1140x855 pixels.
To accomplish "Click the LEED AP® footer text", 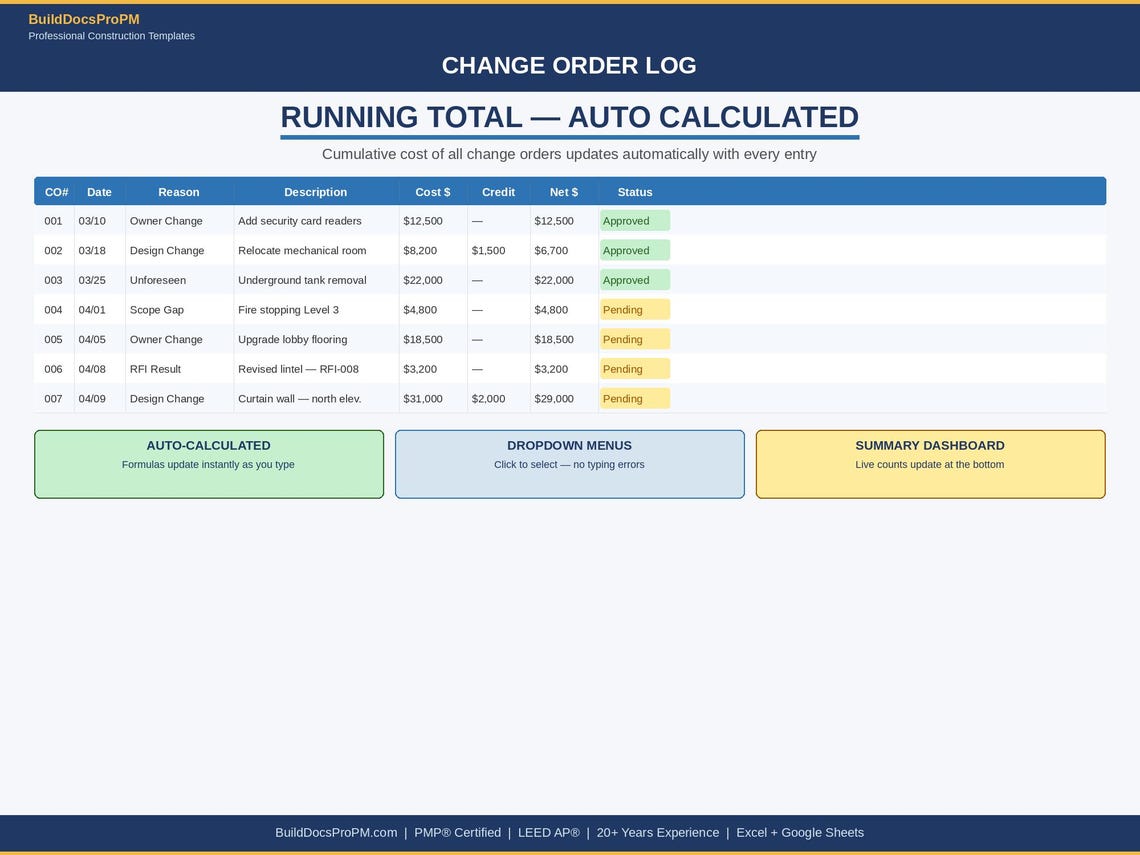I will [x=549, y=832].
